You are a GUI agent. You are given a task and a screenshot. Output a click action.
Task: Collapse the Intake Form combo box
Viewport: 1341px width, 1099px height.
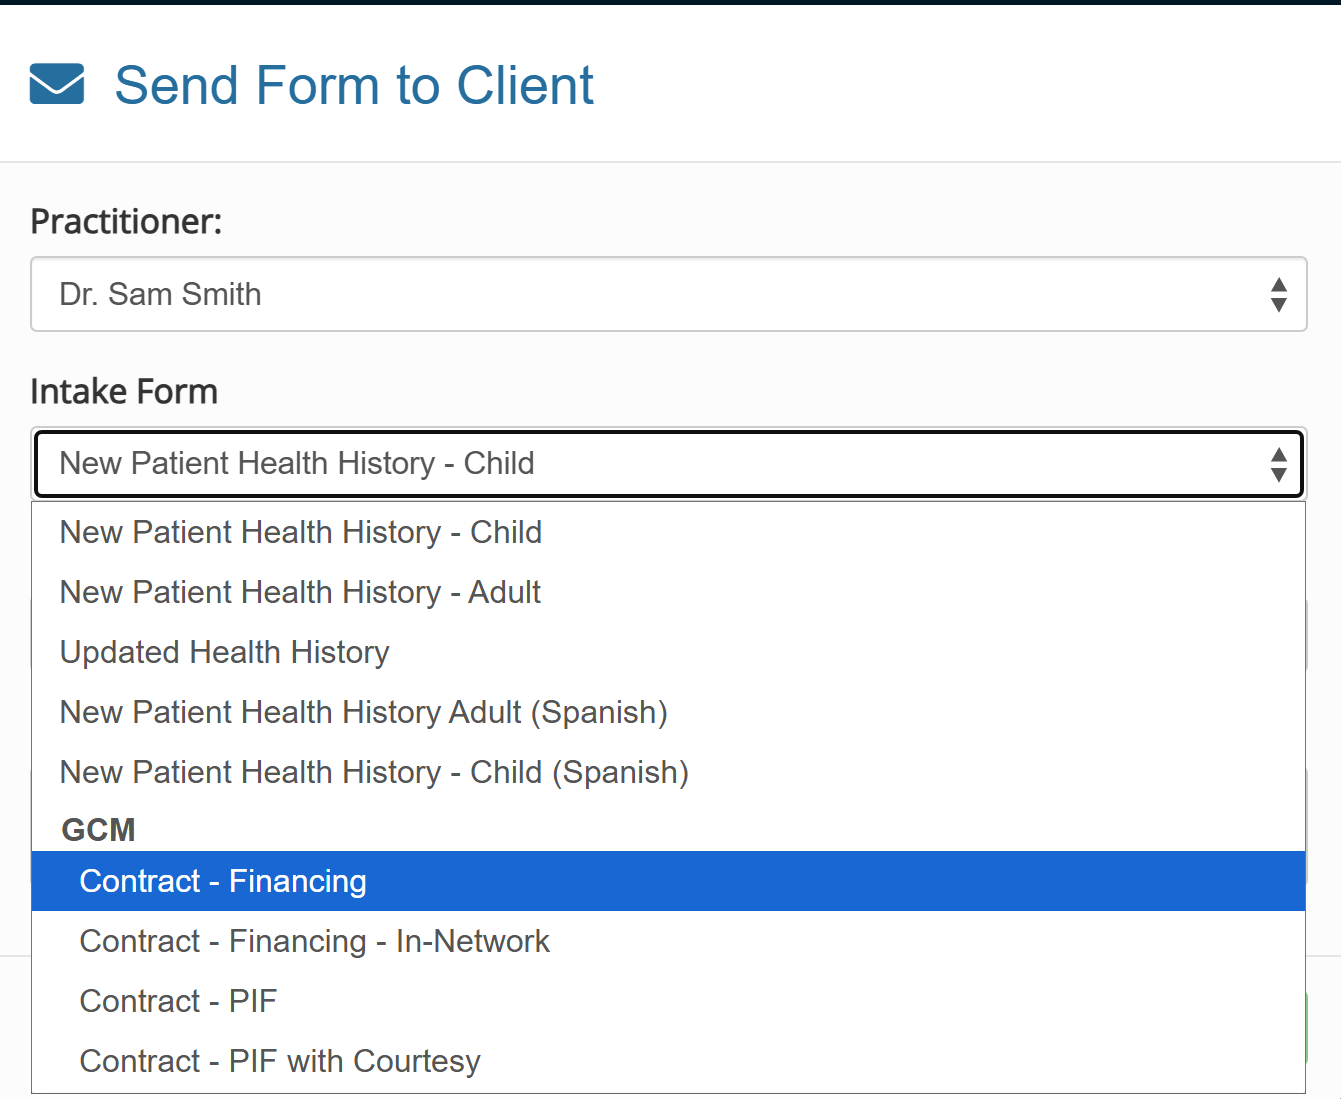(x=668, y=464)
